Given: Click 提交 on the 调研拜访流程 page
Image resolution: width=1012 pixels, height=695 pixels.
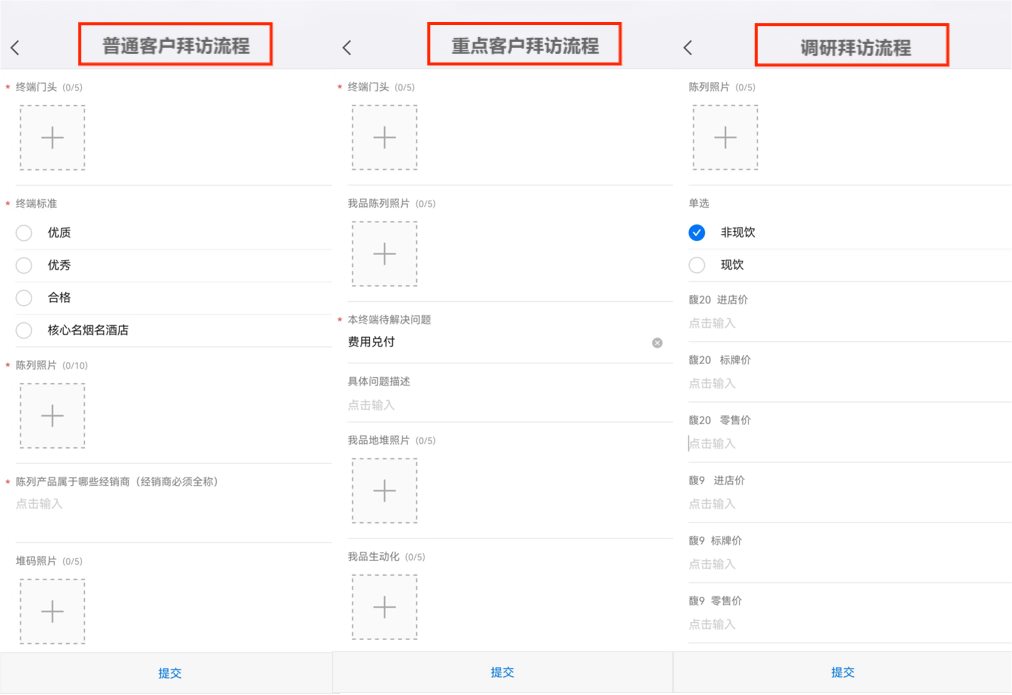Looking at the screenshot, I should (843, 673).
